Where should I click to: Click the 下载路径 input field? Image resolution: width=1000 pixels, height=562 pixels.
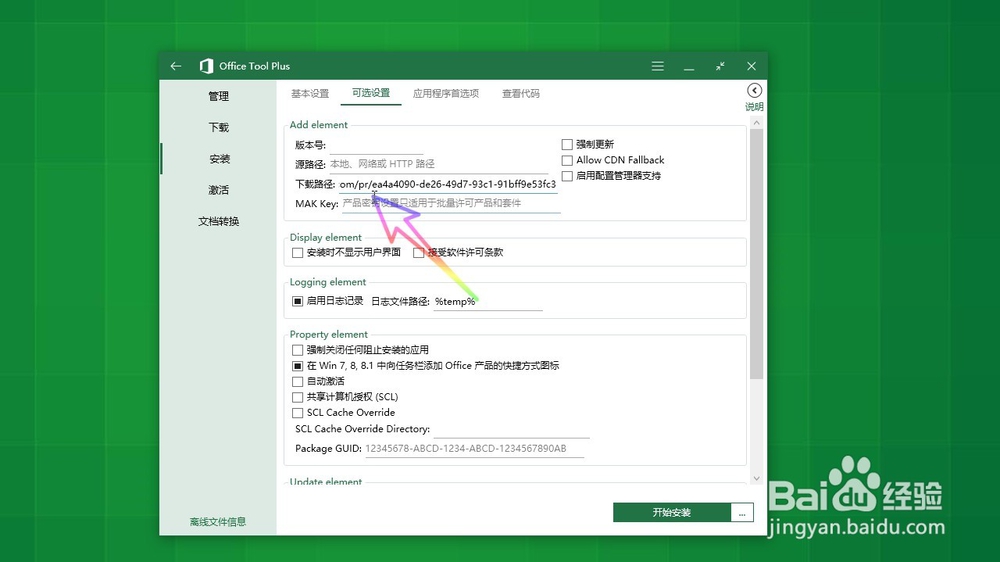point(448,184)
